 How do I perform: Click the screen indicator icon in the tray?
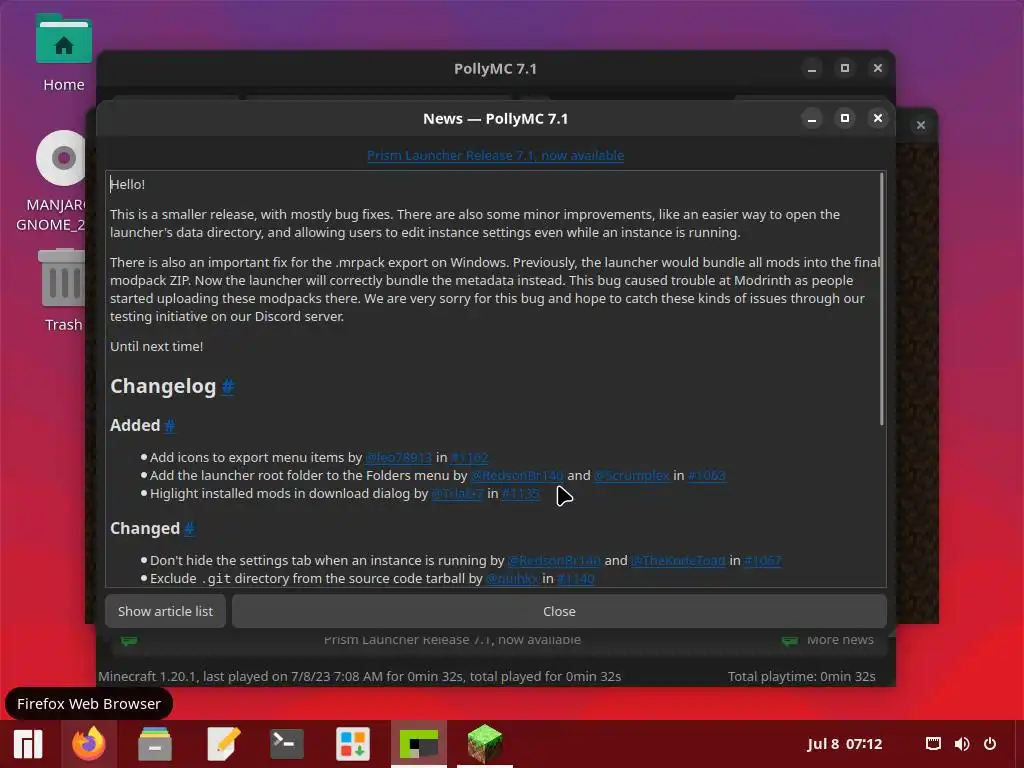point(934,744)
